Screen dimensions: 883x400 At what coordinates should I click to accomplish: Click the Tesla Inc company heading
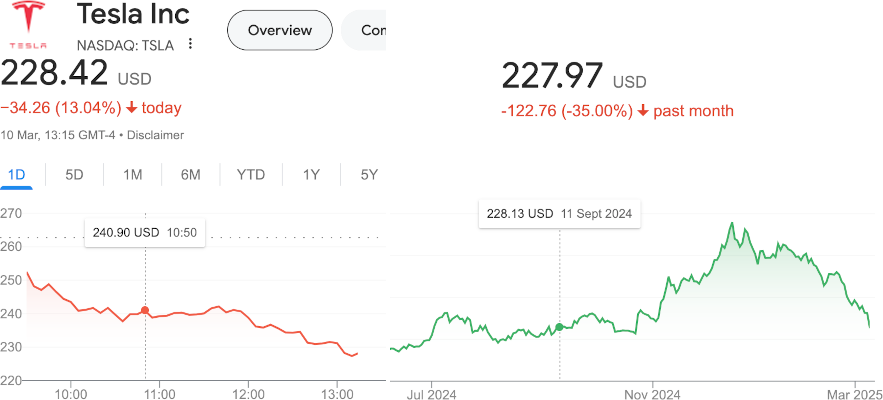coord(133,15)
